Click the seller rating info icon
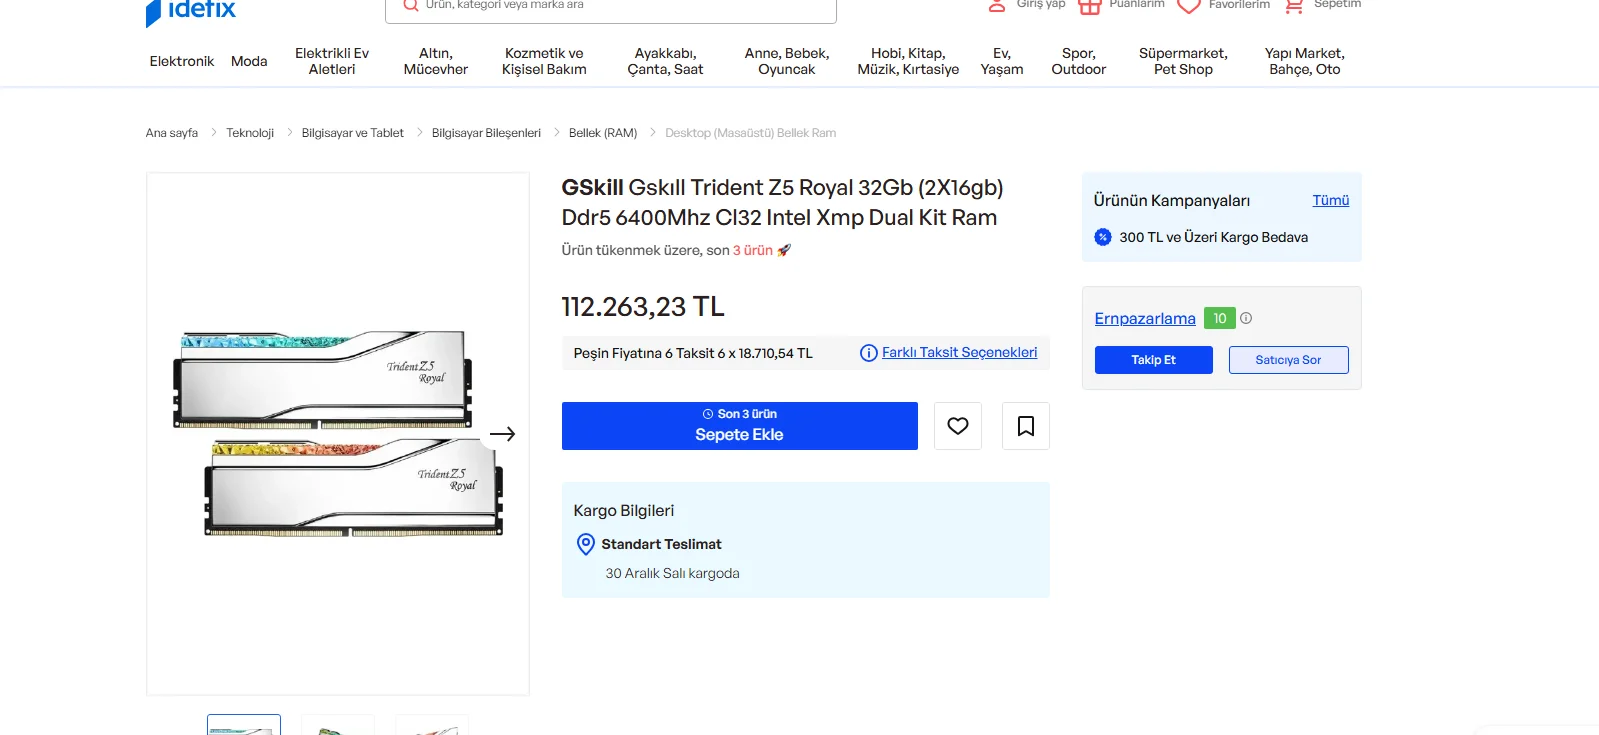Screen dimensions: 1599x735 (x=1246, y=318)
